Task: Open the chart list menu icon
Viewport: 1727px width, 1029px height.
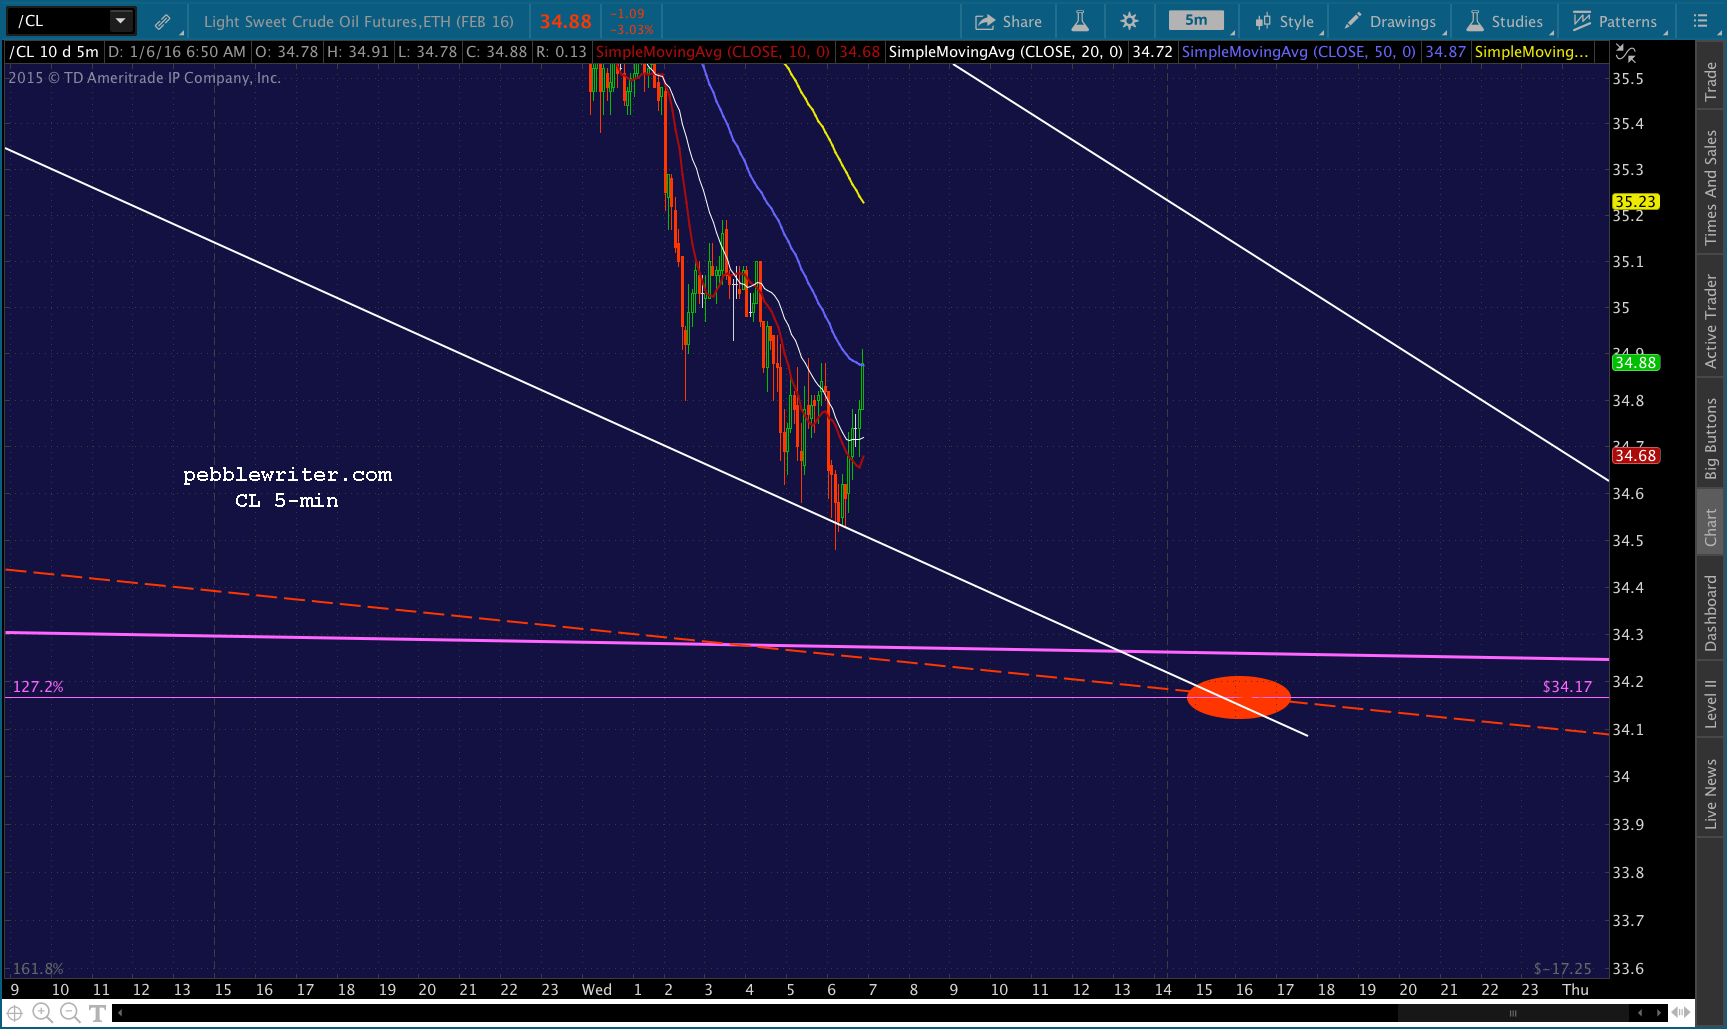Action: 1700,21
